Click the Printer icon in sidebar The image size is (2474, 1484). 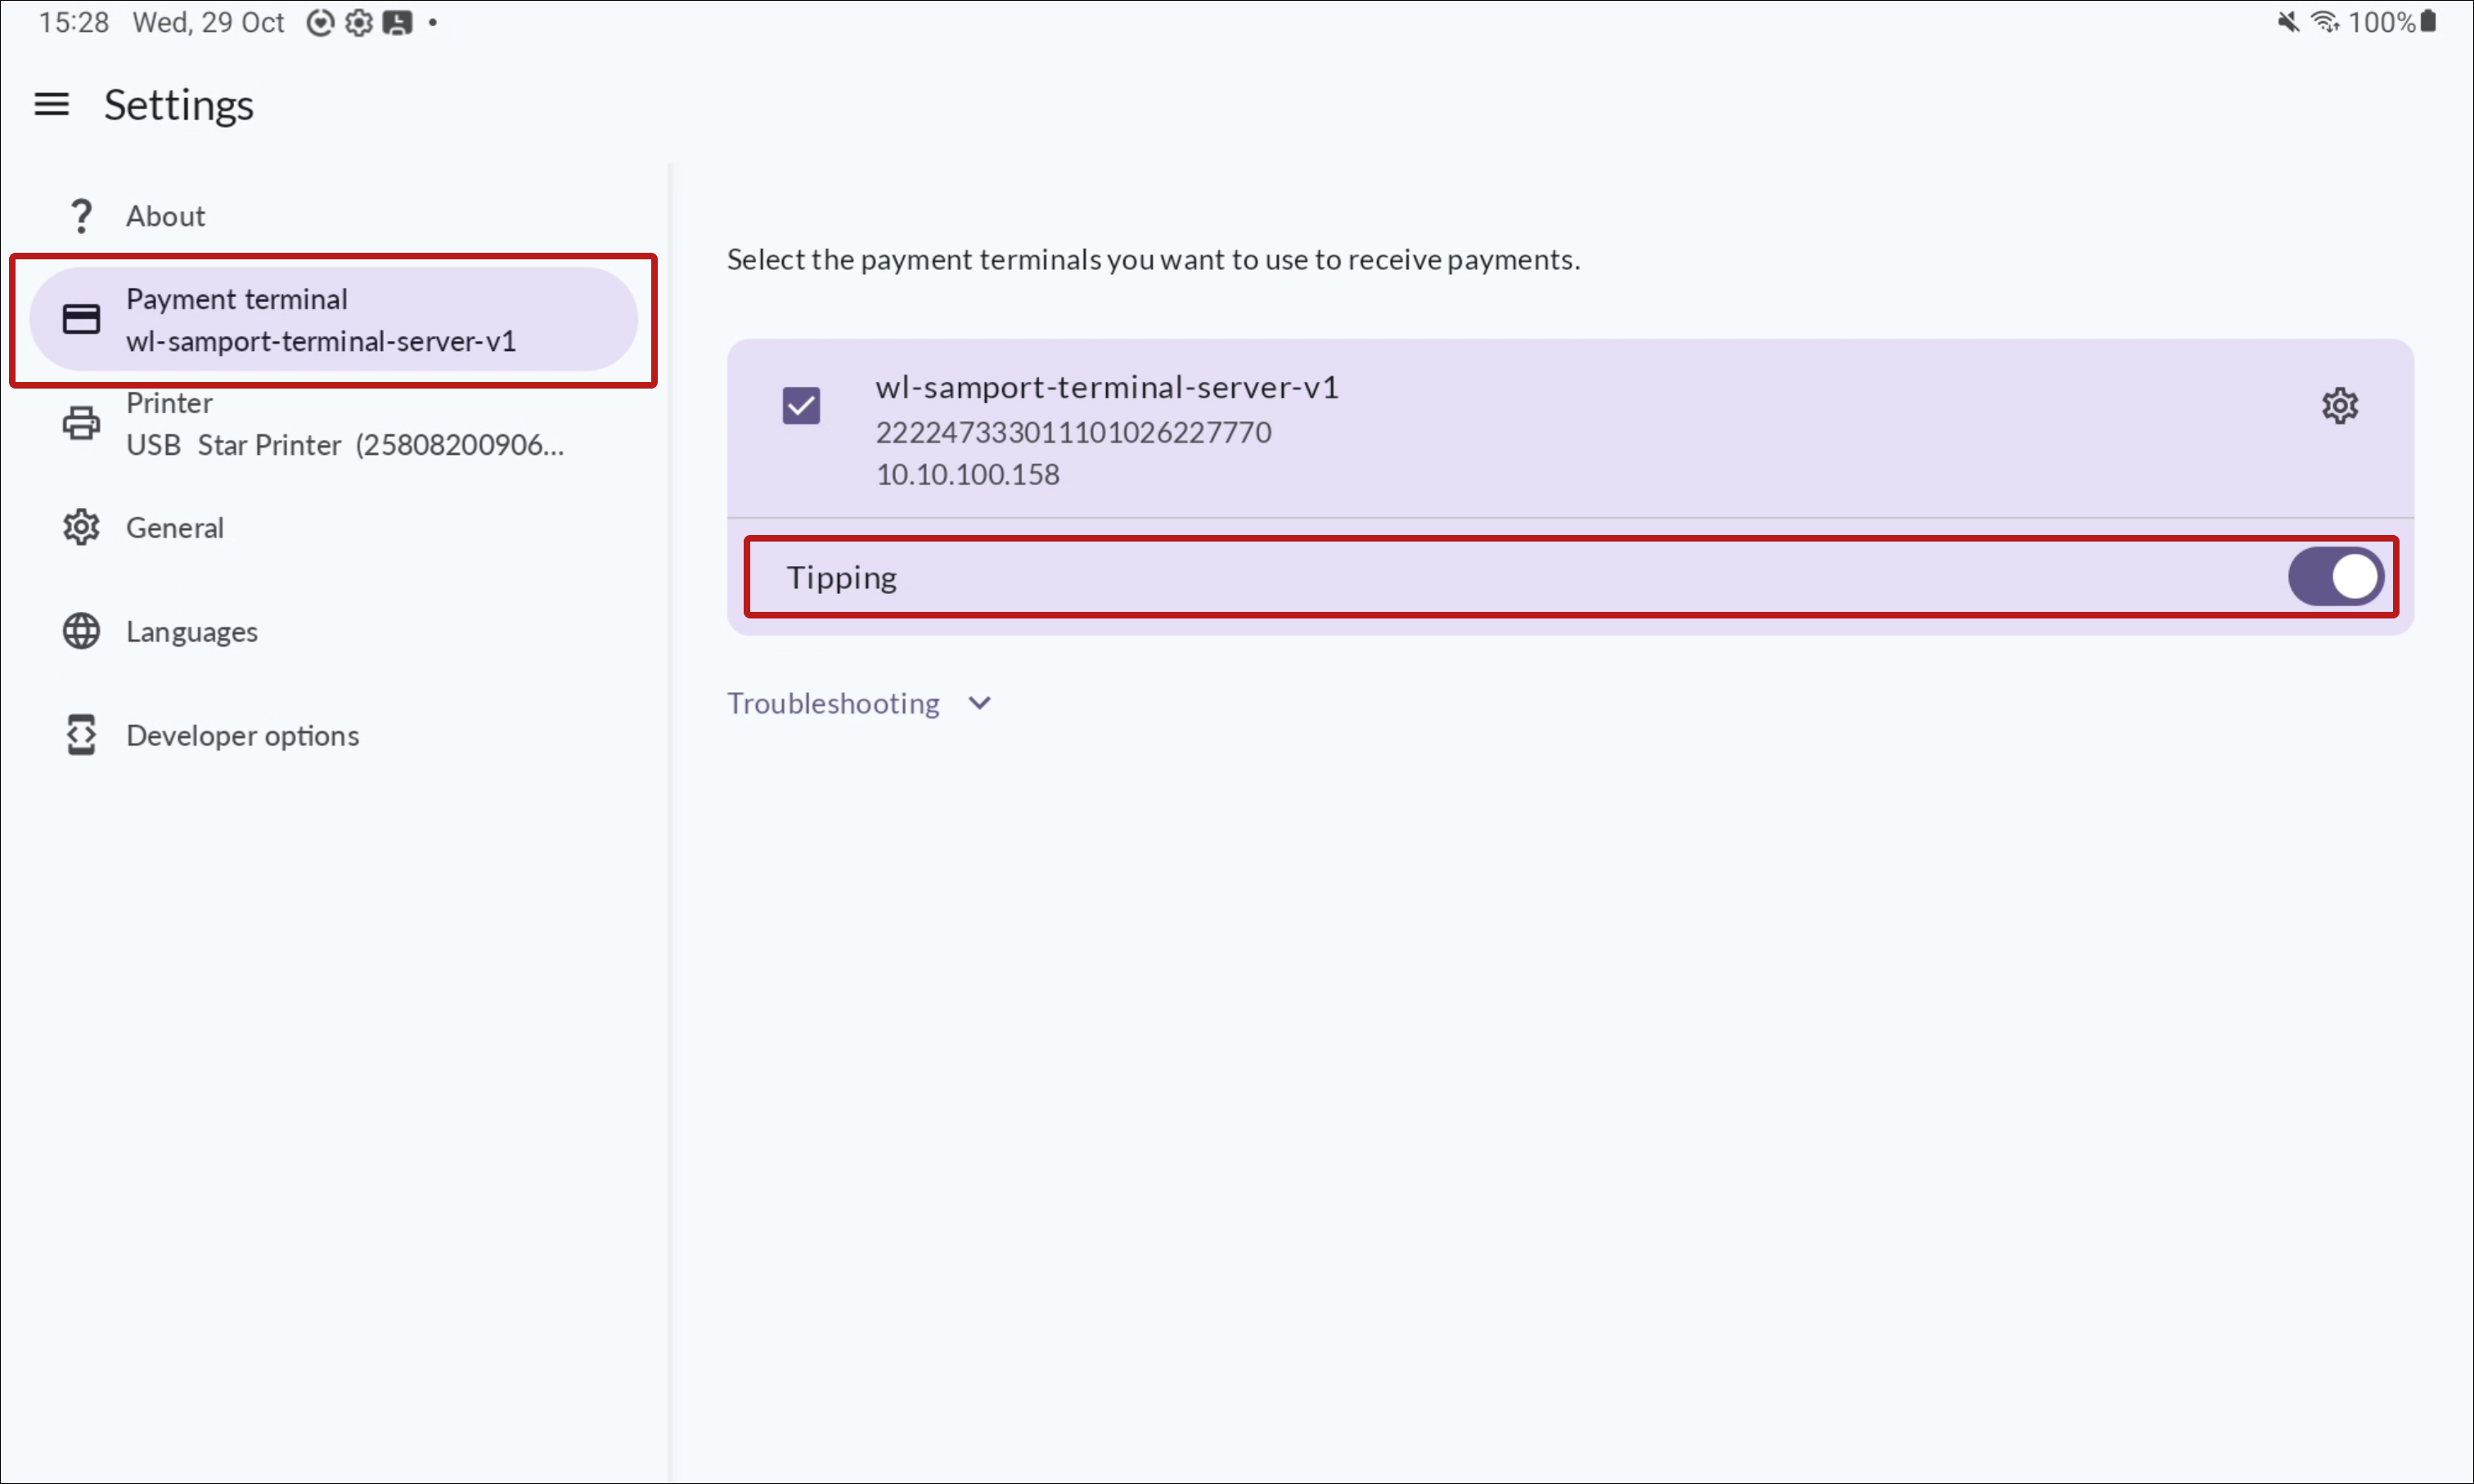[81, 423]
